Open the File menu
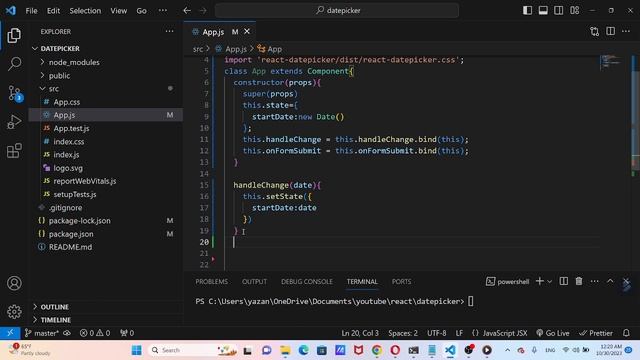The height and width of the screenshot is (360, 640). click(31, 11)
